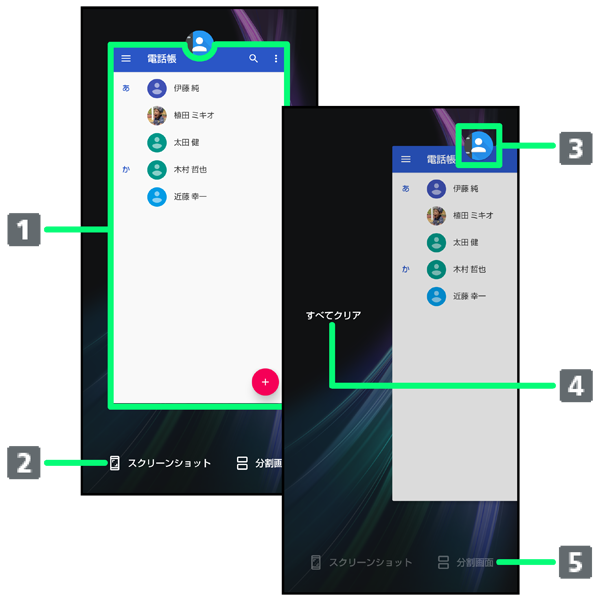The height and width of the screenshot is (601, 600).
Task: Open three-dot overflow menu in contacts
Action: (x=277, y=59)
